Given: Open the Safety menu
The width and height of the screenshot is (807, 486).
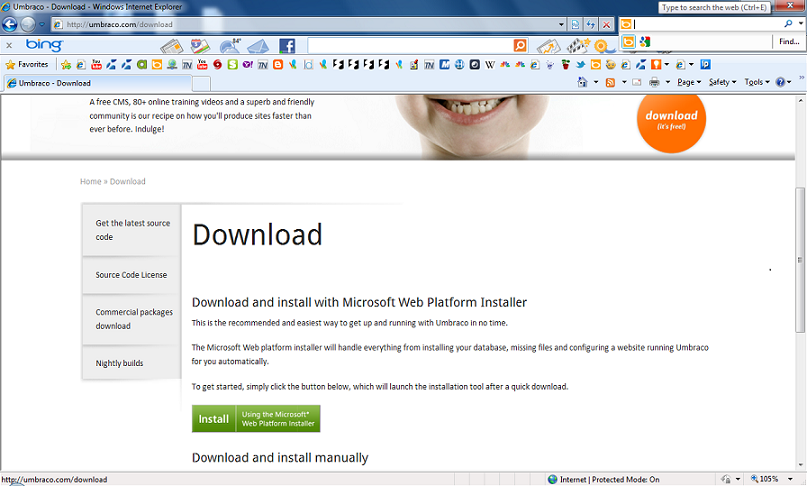Looking at the screenshot, I should point(723,82).
